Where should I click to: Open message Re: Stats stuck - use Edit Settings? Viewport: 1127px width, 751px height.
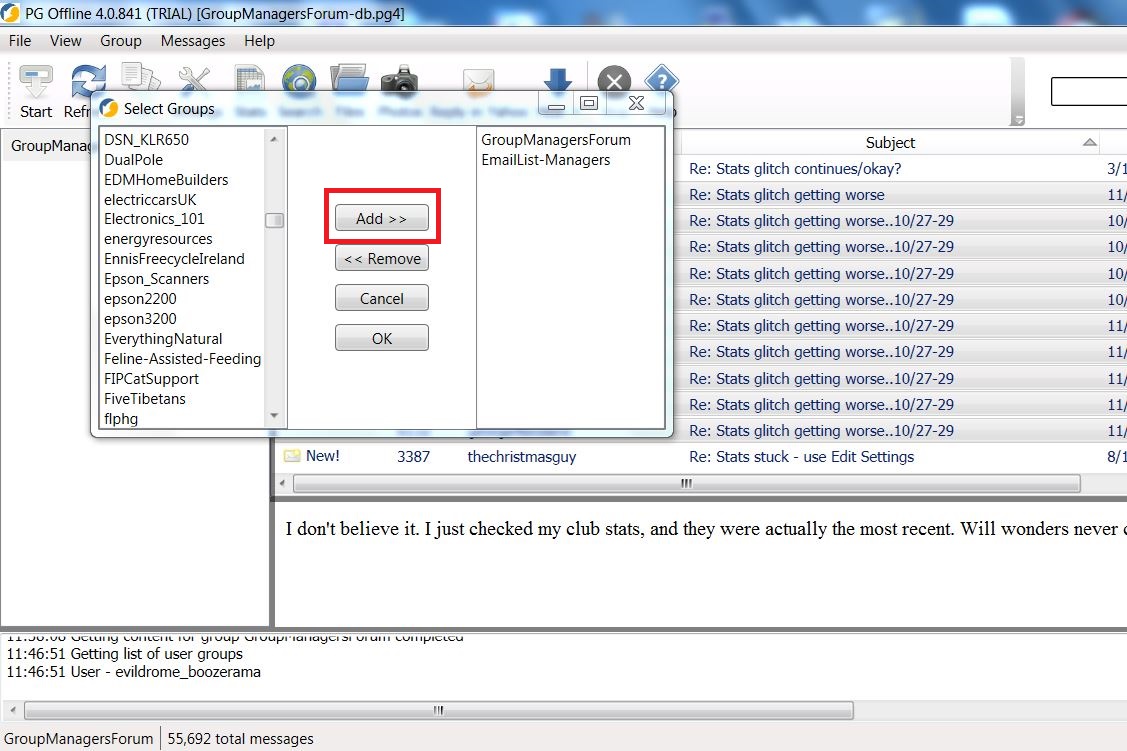801,456
